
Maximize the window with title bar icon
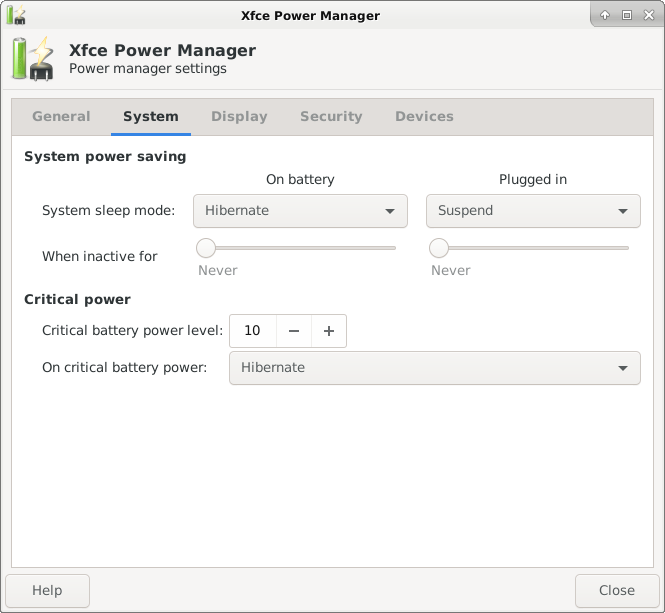[x=627, y=15]
